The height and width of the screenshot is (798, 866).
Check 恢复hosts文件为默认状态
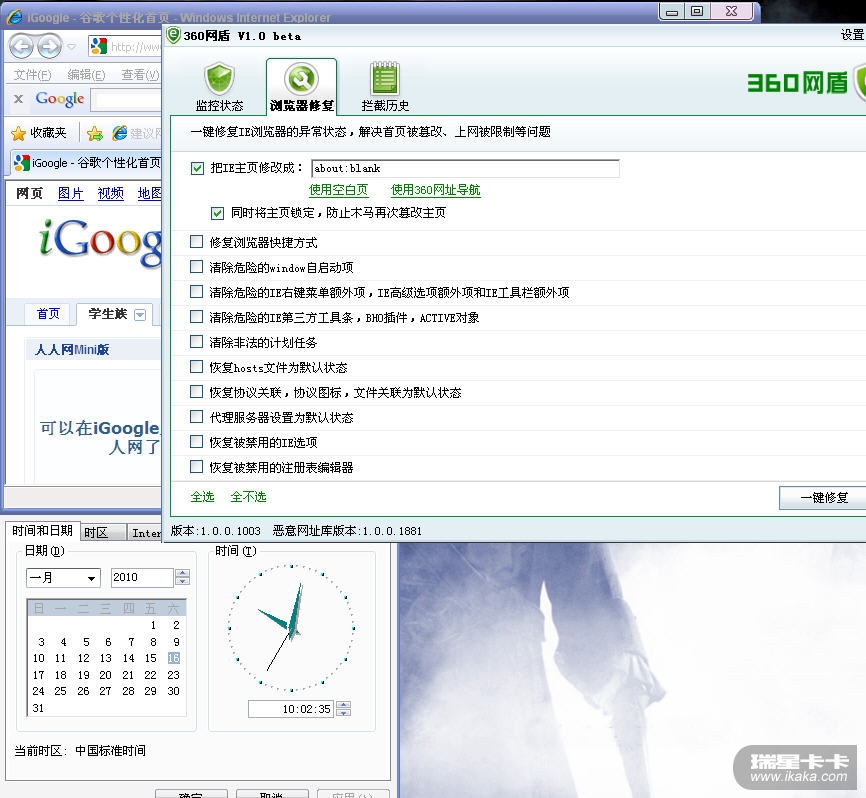point(196,366)
